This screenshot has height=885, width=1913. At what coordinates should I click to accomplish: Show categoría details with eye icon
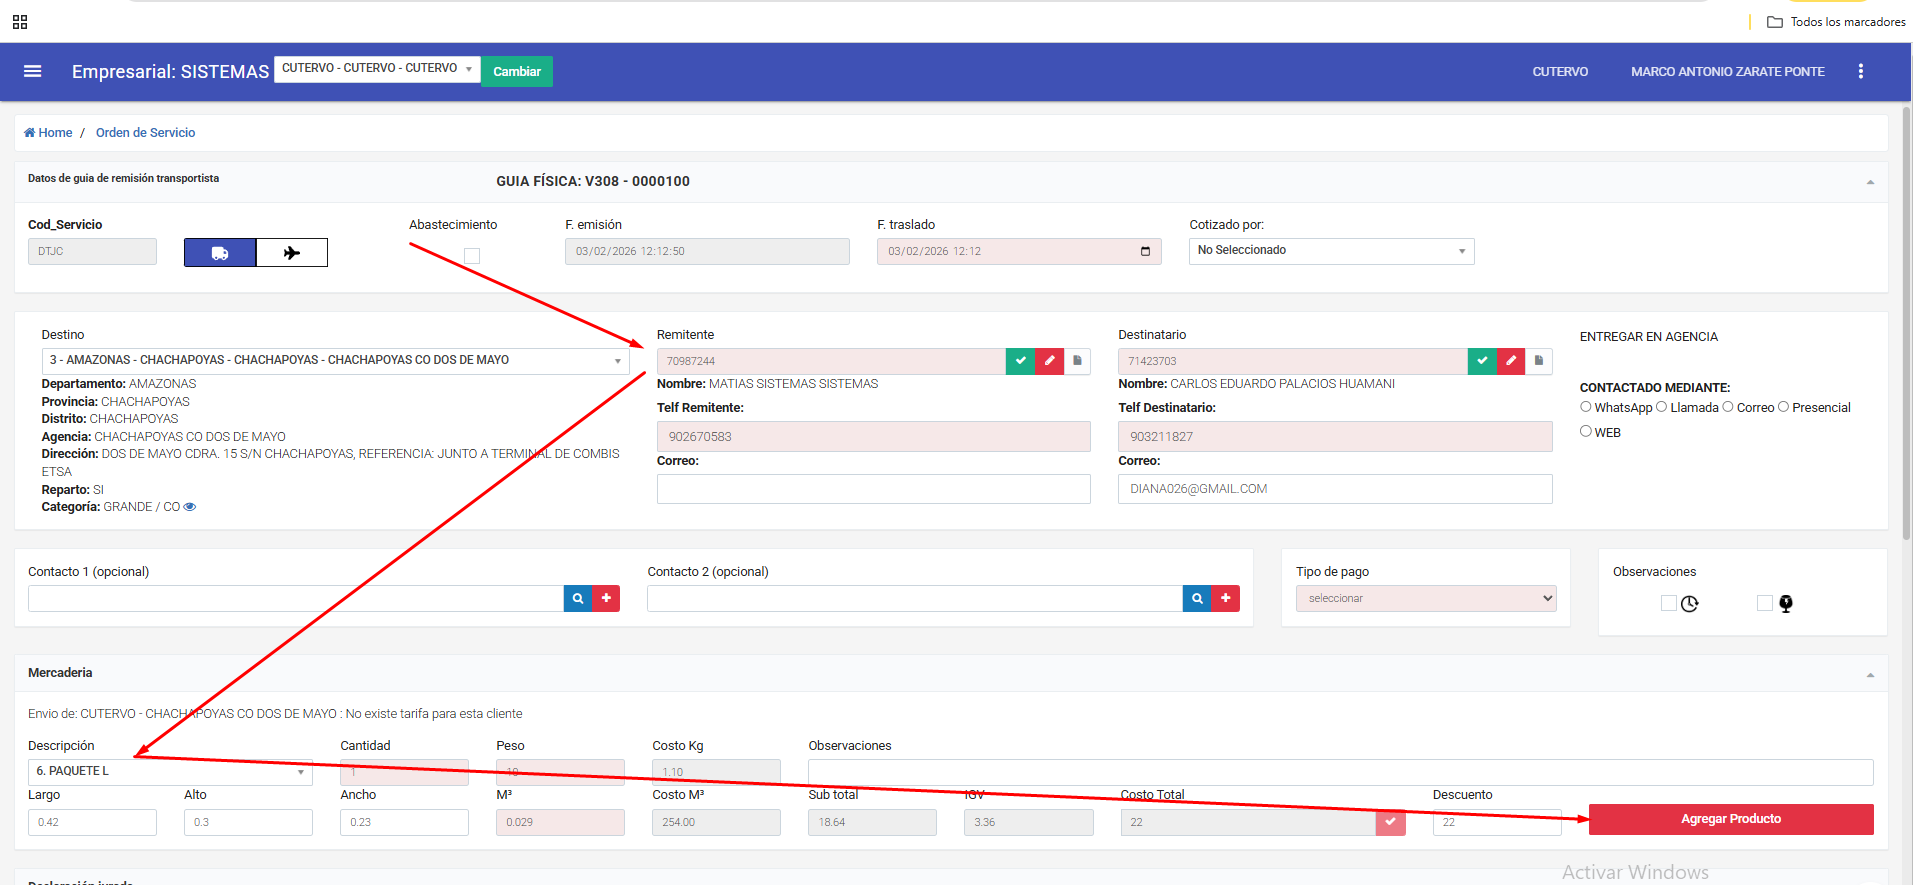190,507
